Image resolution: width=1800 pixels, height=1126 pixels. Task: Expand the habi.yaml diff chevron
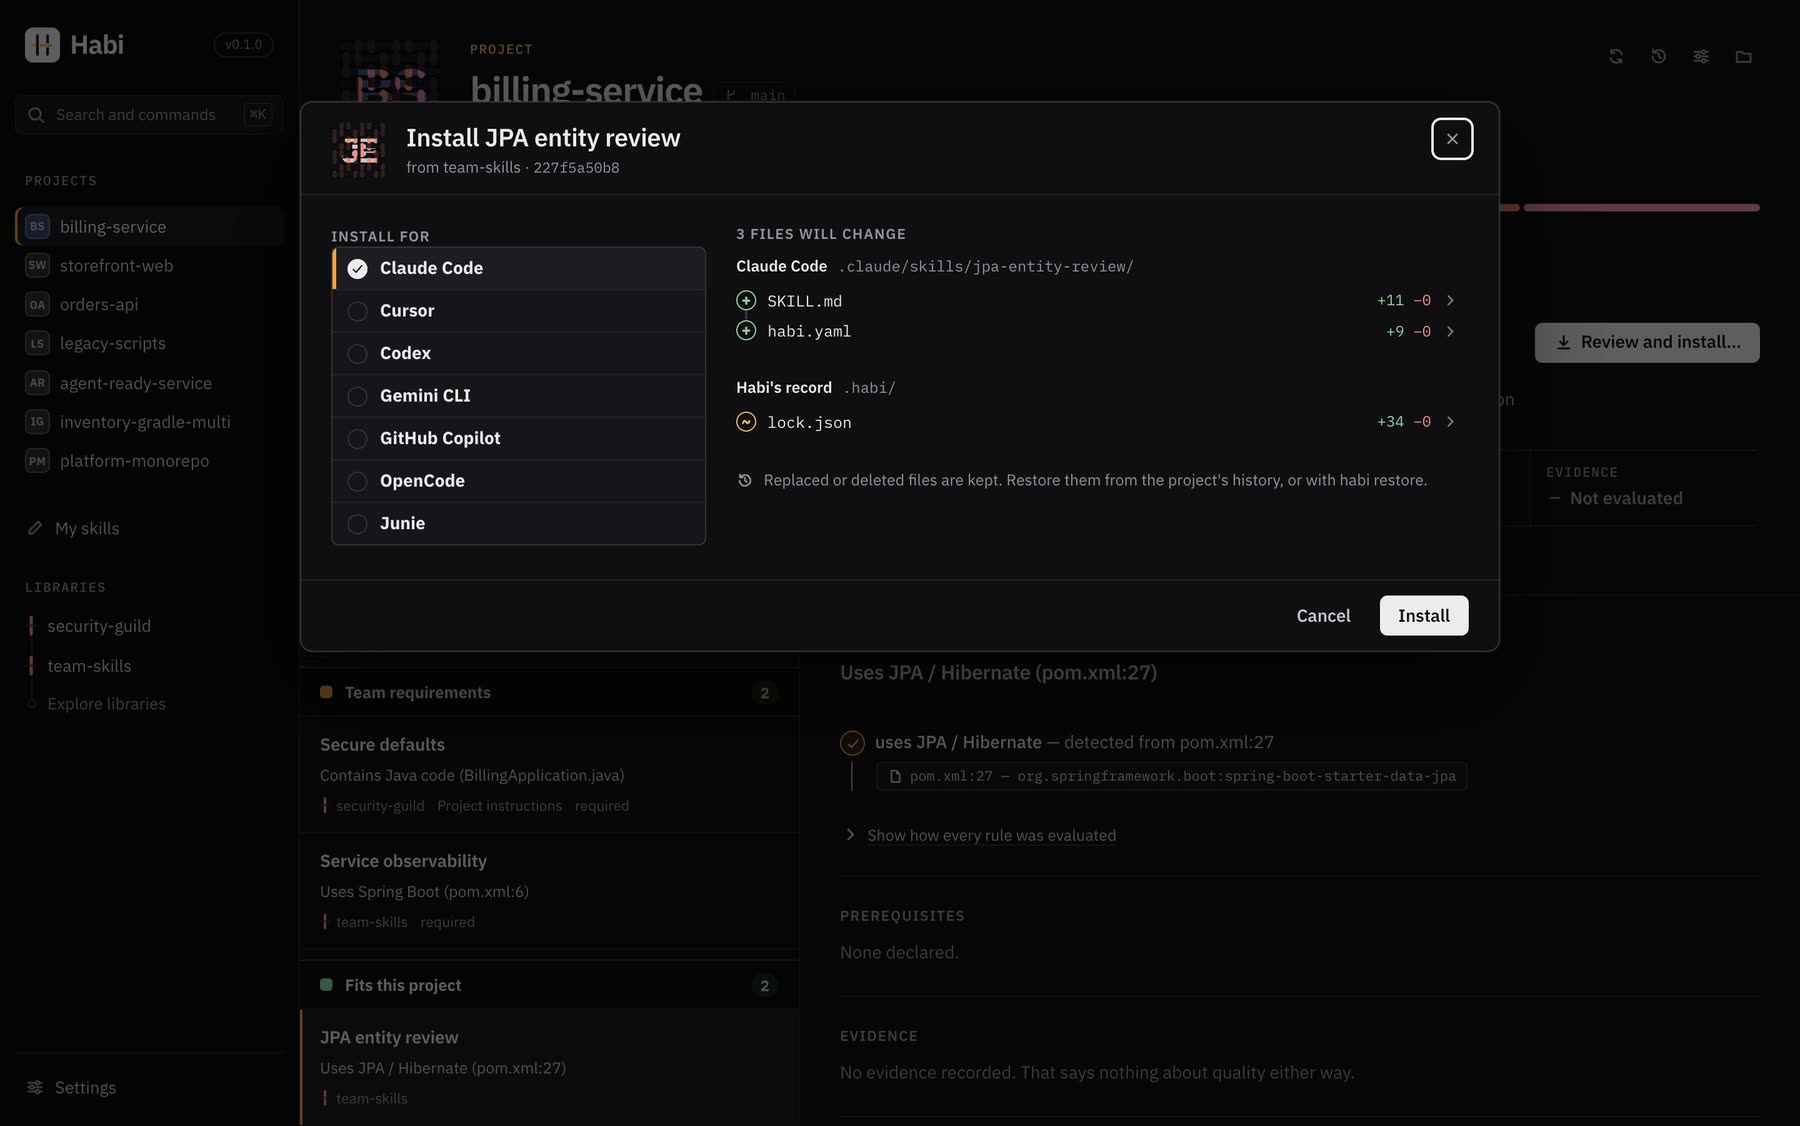(x=1450, y=331)
